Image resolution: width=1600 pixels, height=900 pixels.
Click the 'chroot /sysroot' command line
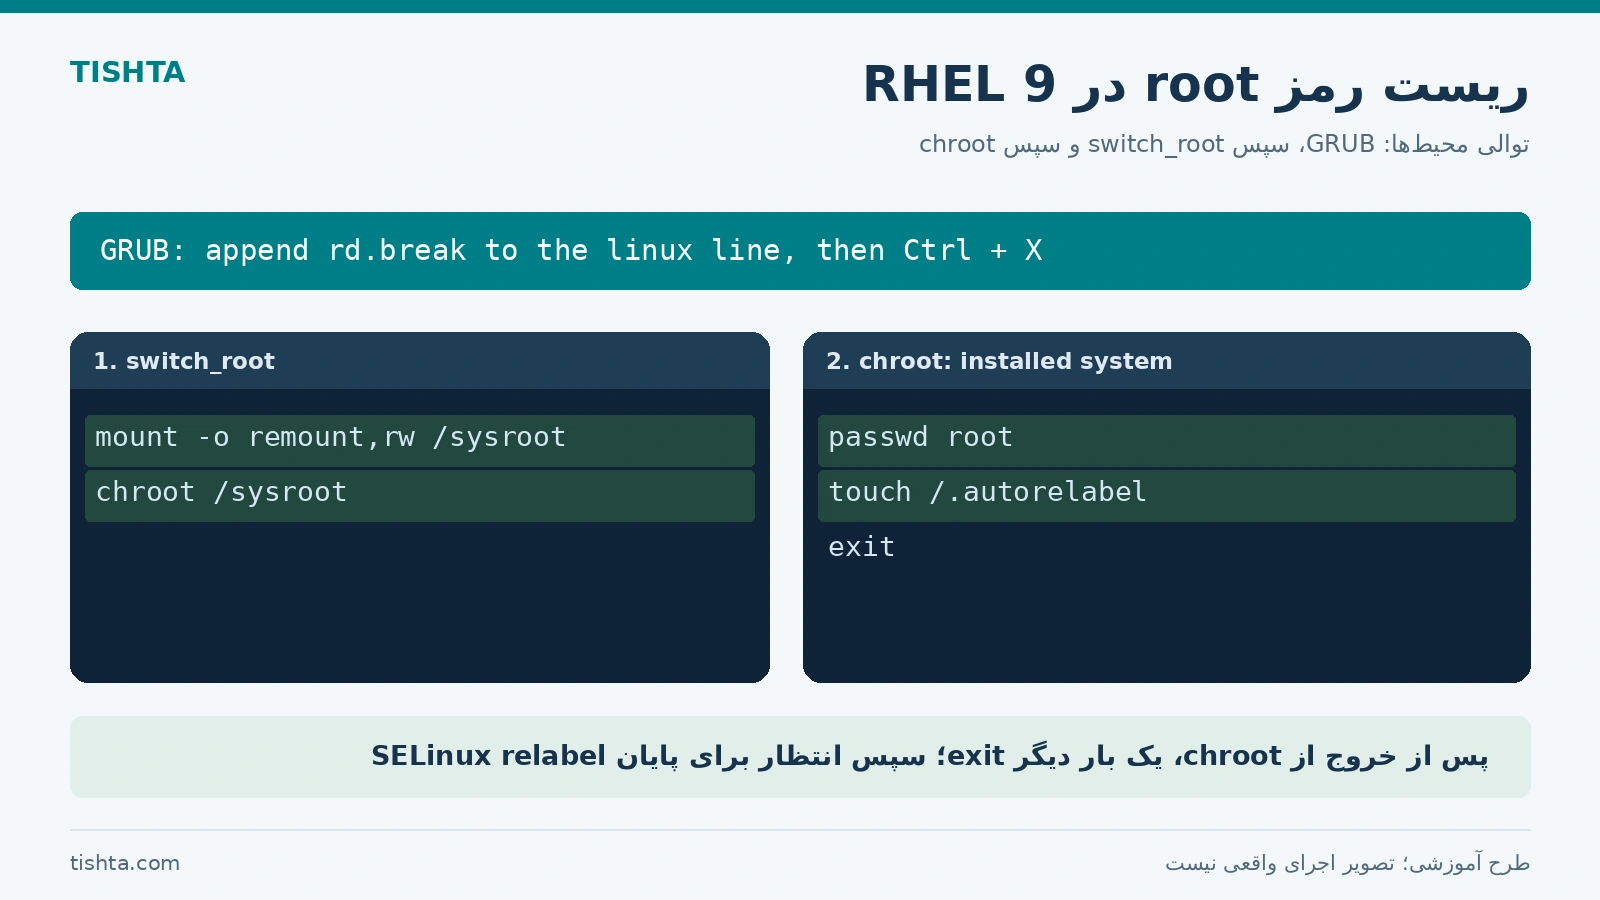420,496
